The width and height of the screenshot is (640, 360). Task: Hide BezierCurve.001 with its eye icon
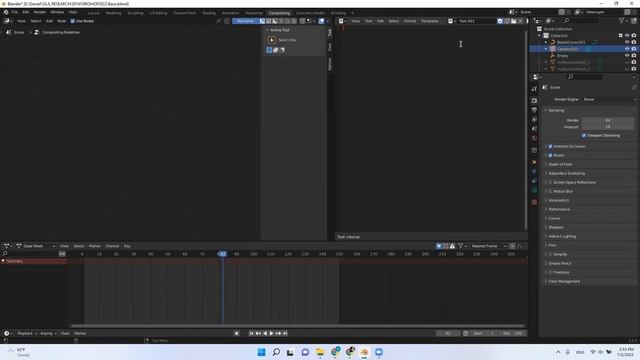tap(627, 42)
